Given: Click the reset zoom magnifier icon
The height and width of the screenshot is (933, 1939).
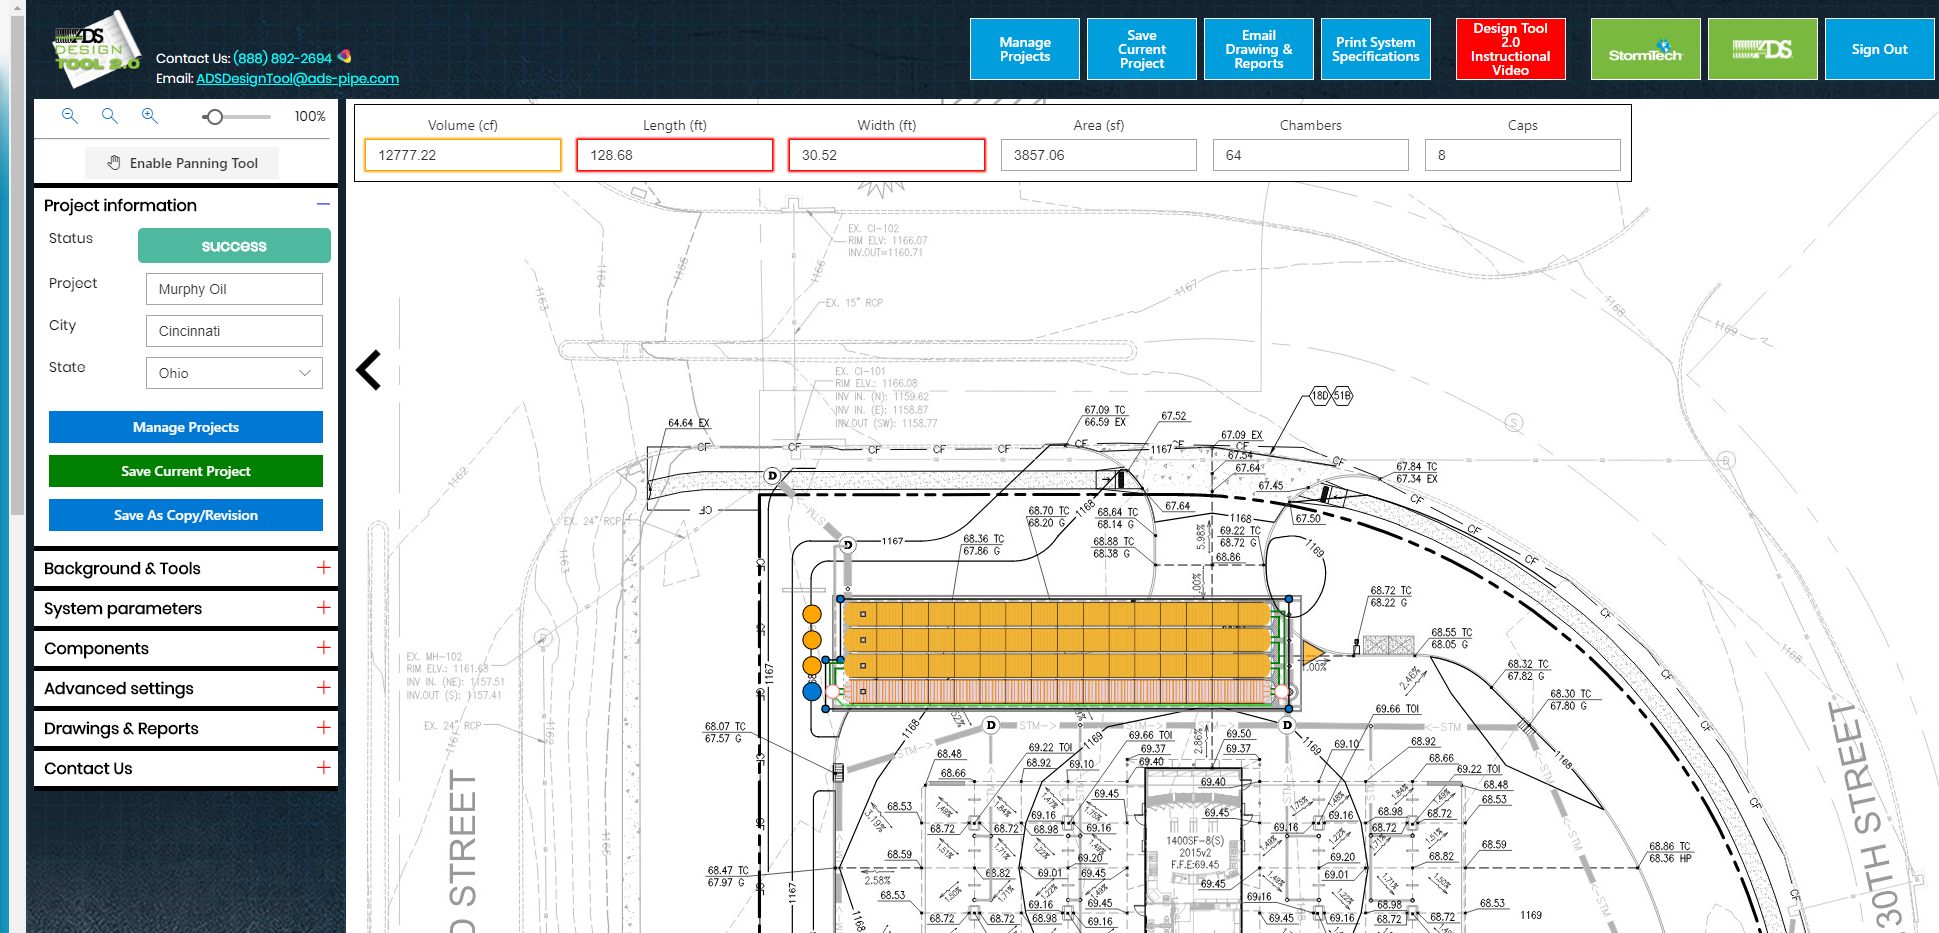Looking at the screenshot, I should coord(110,116).
